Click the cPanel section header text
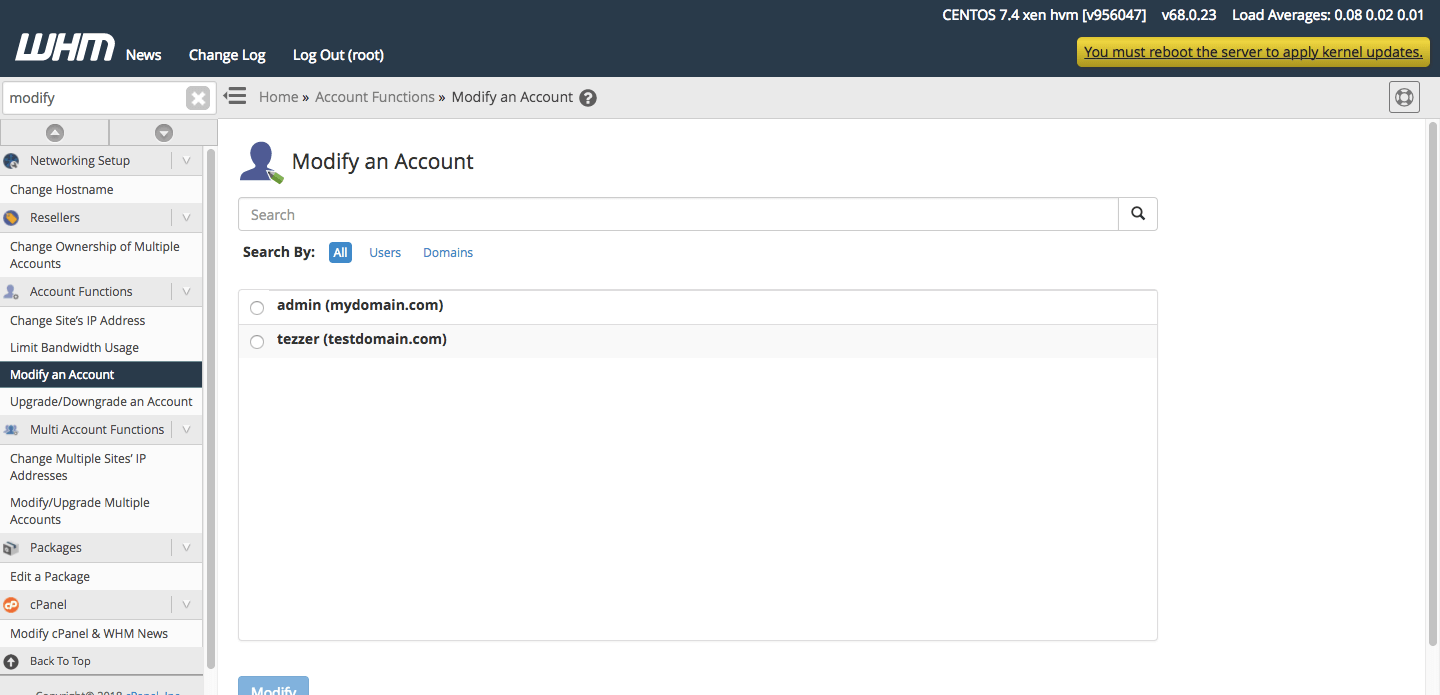This screenshot has height=695, width=1440. pos(48,605)
